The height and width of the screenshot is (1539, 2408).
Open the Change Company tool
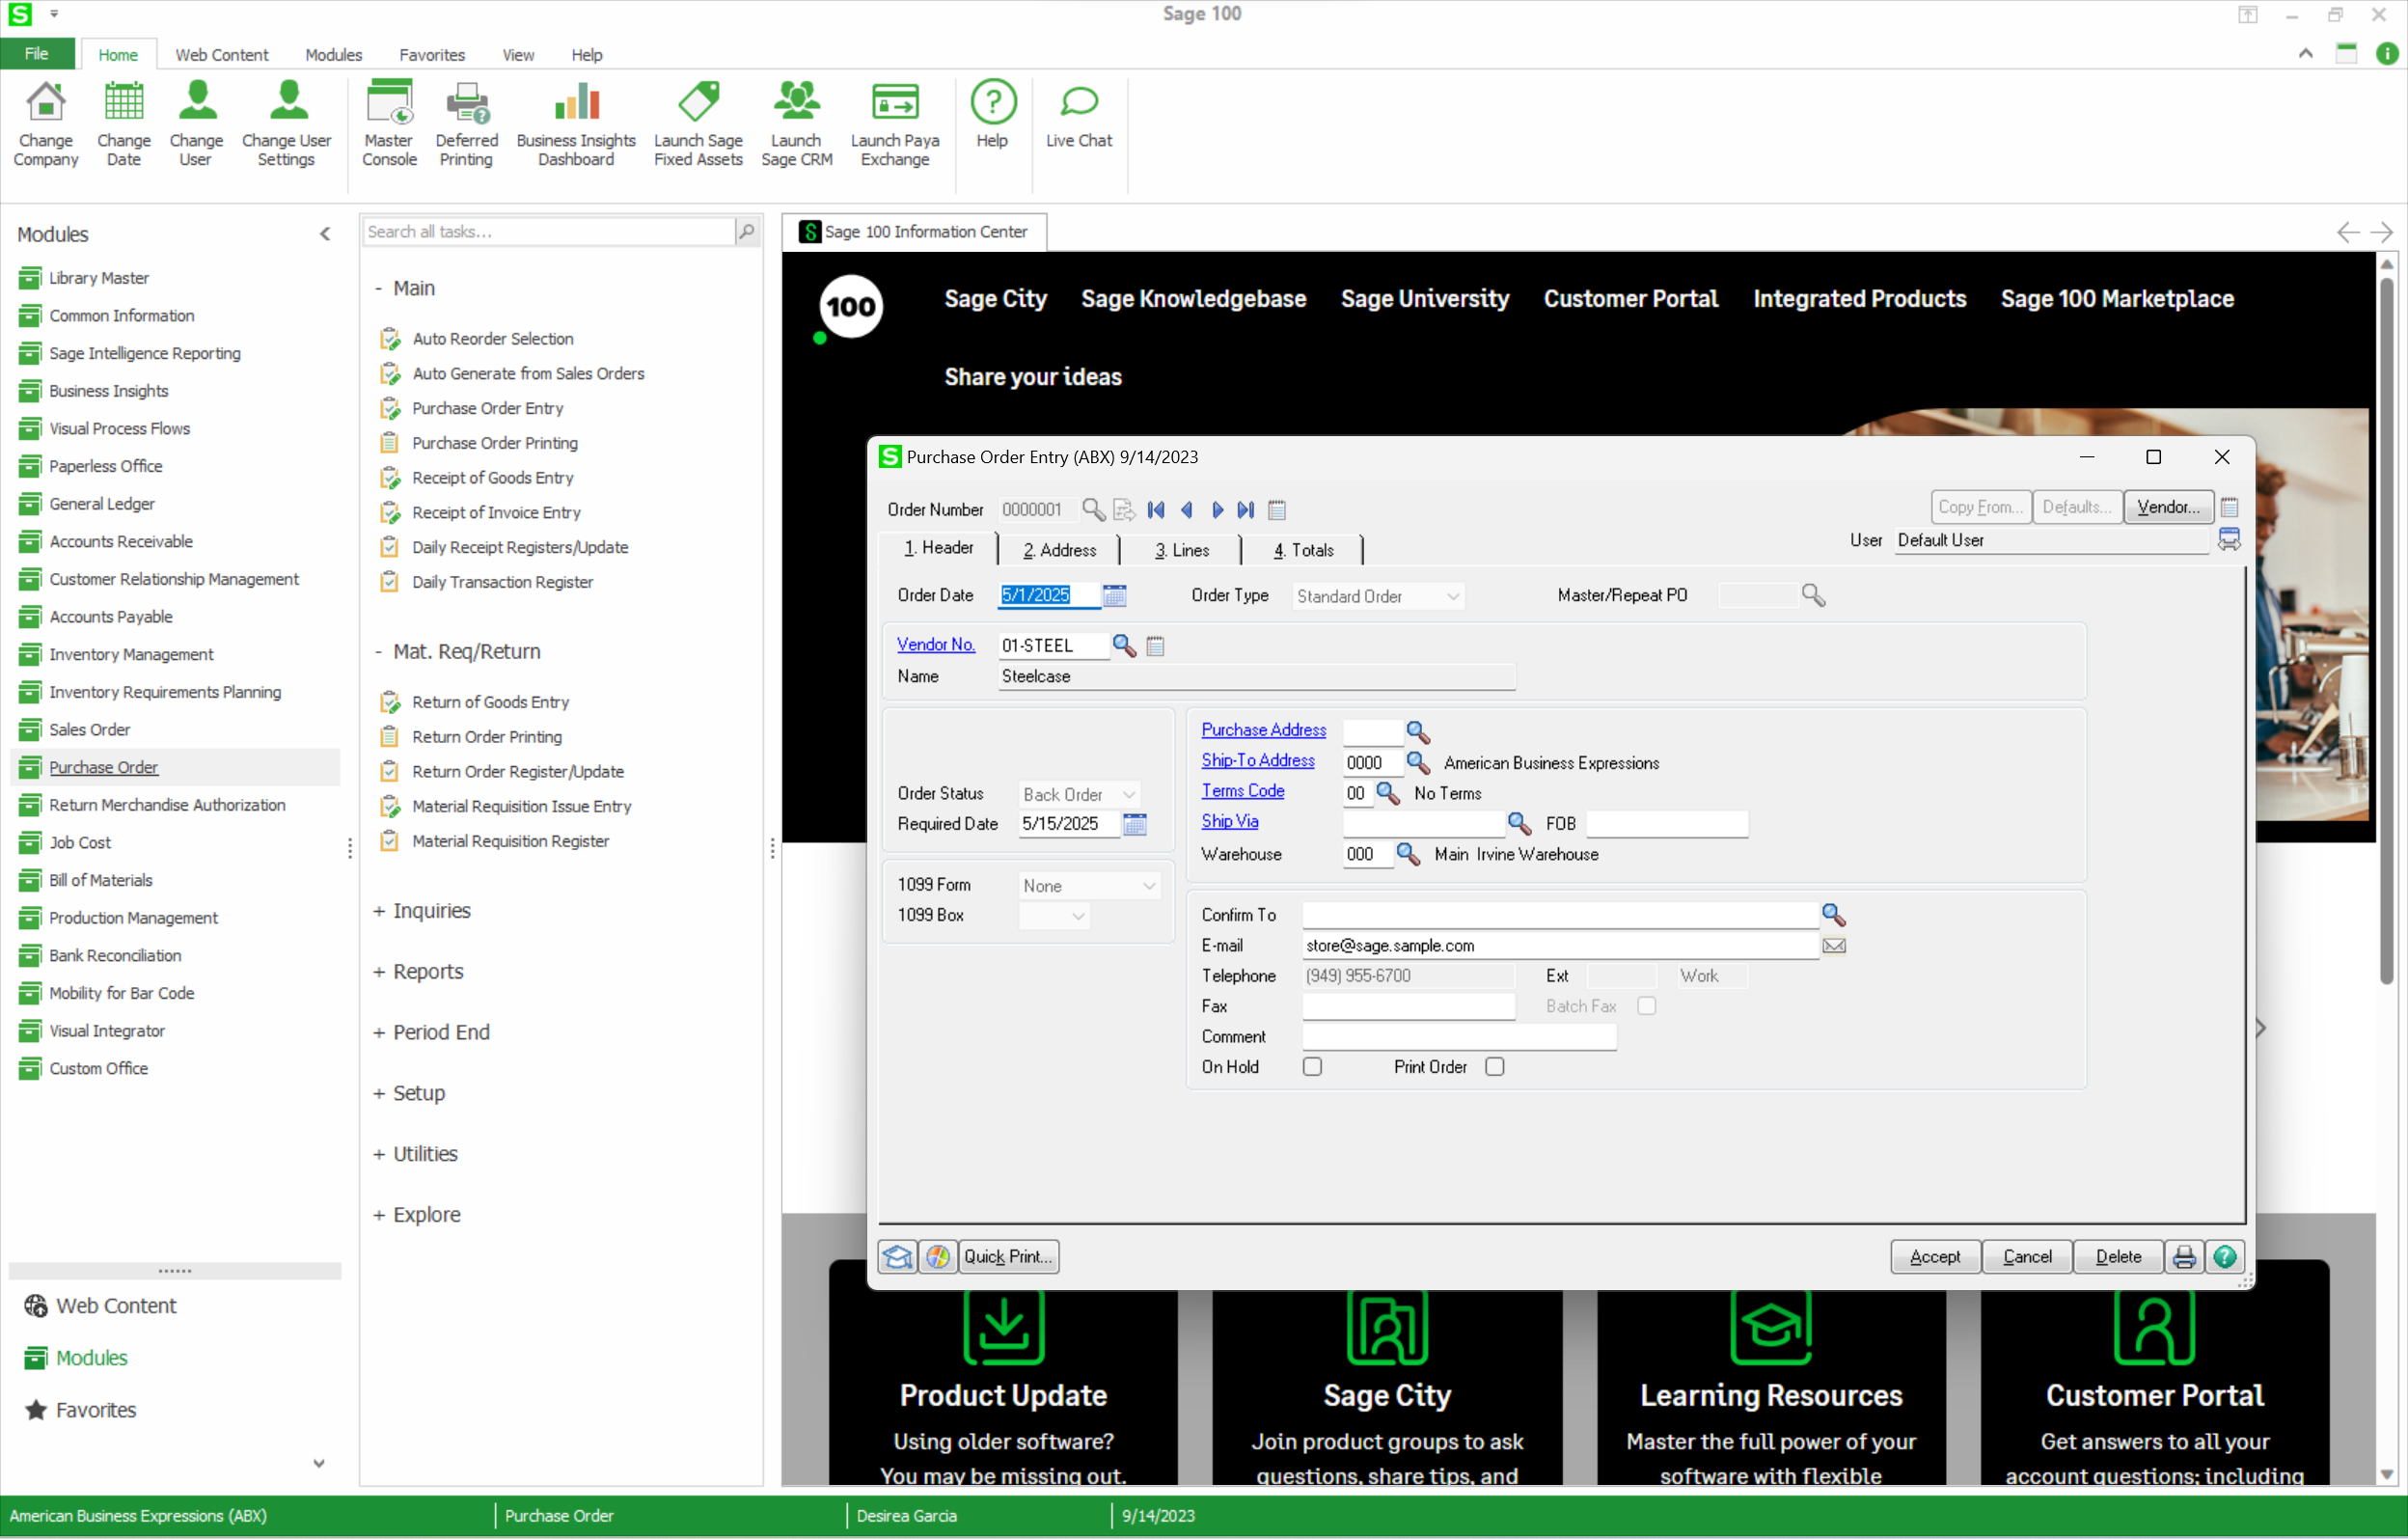[x=46, y=122]
